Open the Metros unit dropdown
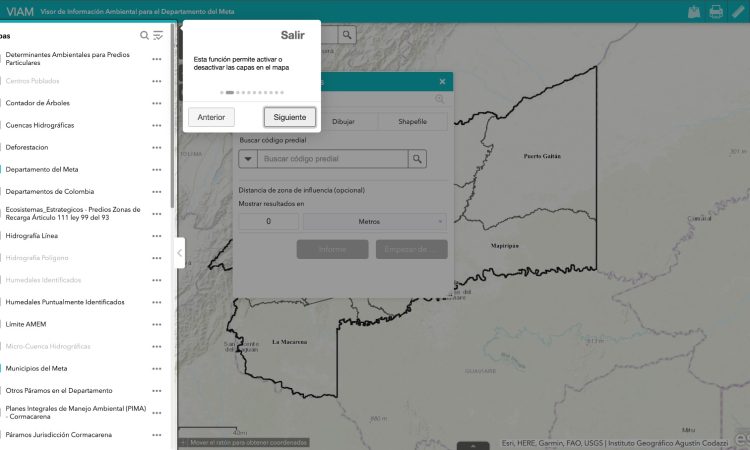This screenshot has height=450, width=750. pyautogui.click(x=374, y=221)
